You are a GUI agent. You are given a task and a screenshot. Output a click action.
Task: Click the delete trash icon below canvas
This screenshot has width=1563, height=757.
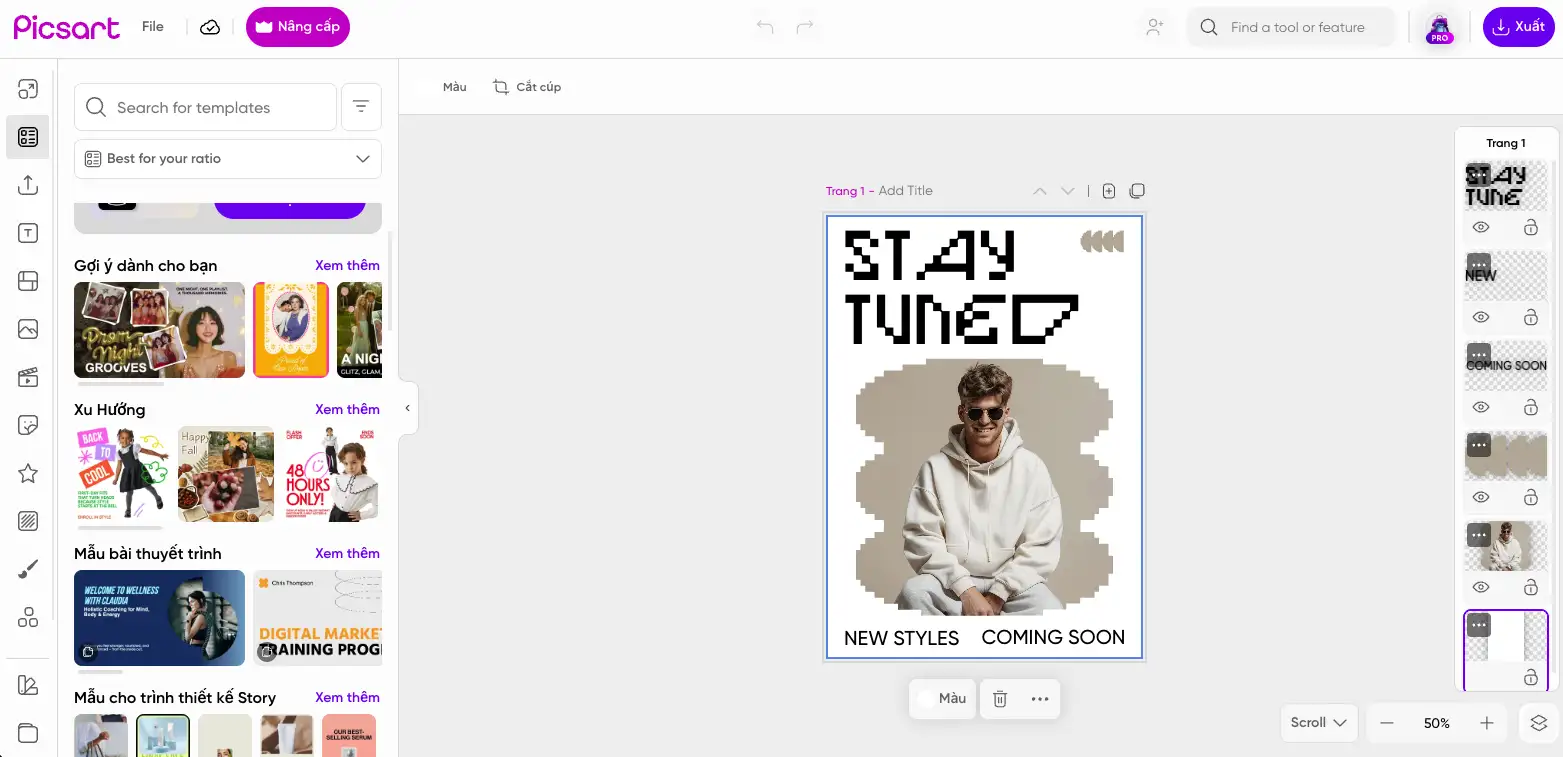point(1000,699)
